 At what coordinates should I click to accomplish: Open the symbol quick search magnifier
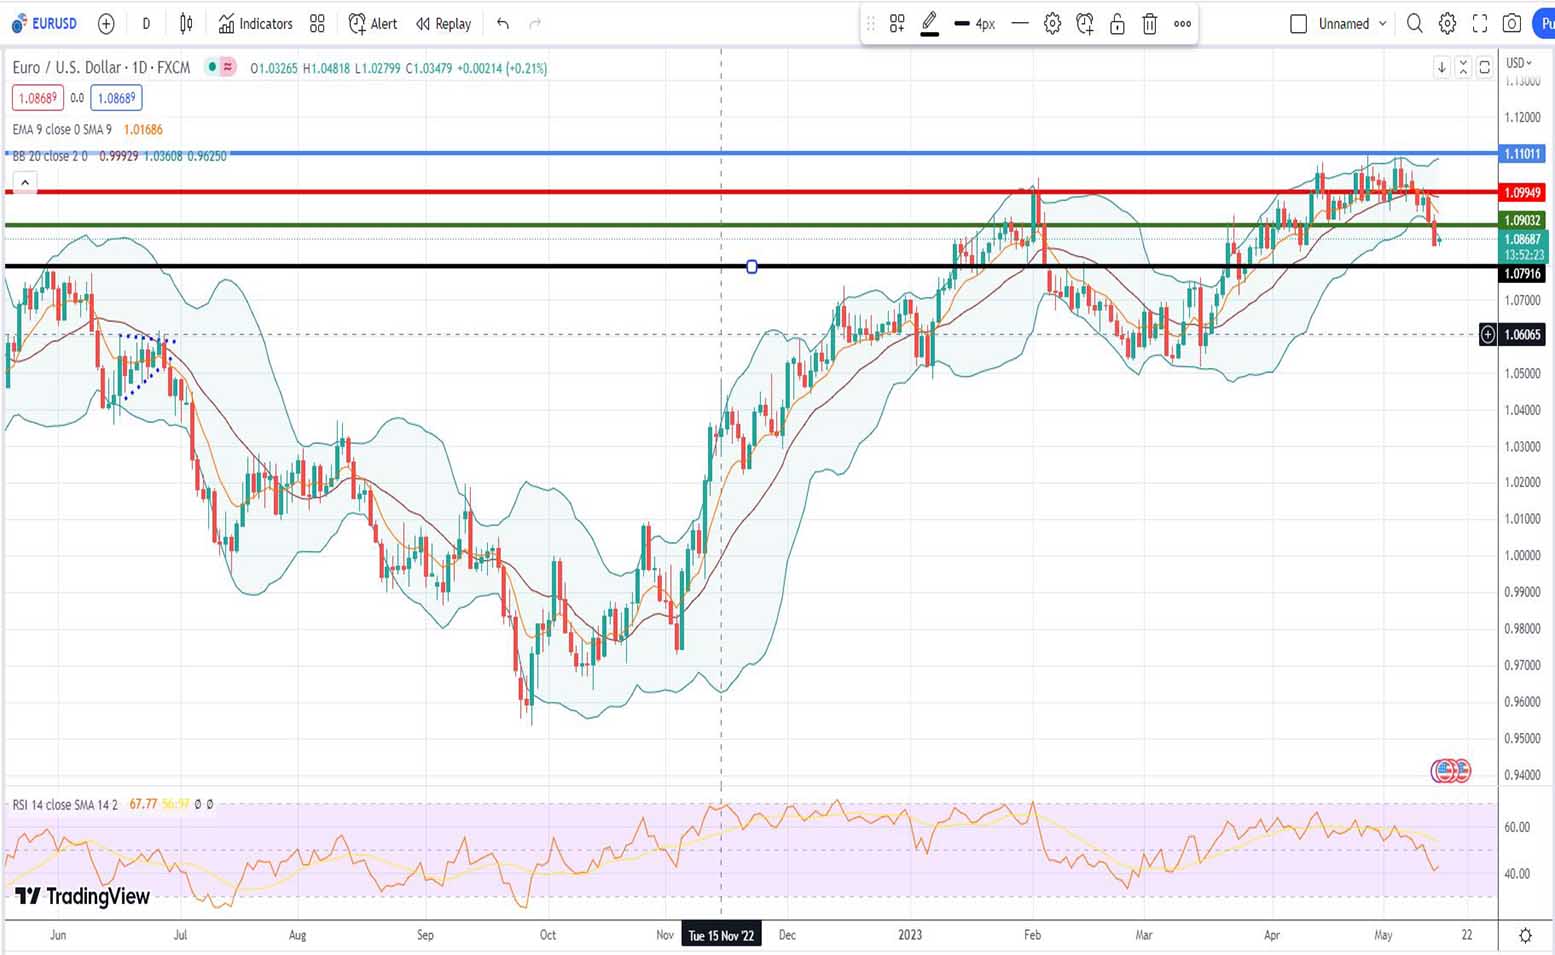1414,23
